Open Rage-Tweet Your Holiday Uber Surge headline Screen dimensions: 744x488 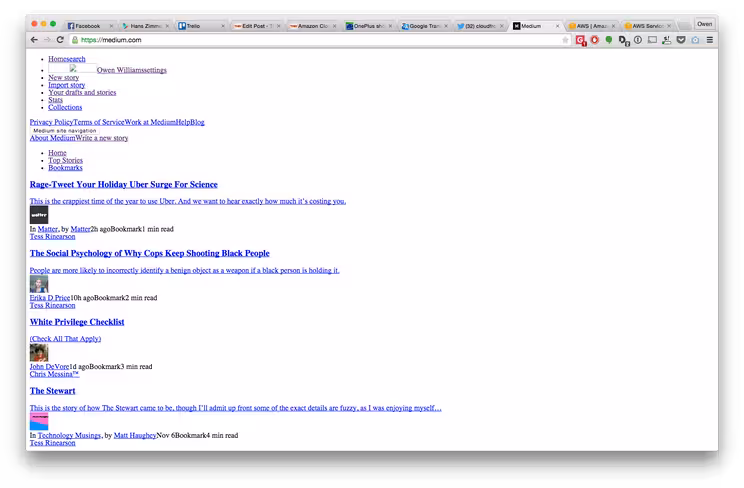124,185
